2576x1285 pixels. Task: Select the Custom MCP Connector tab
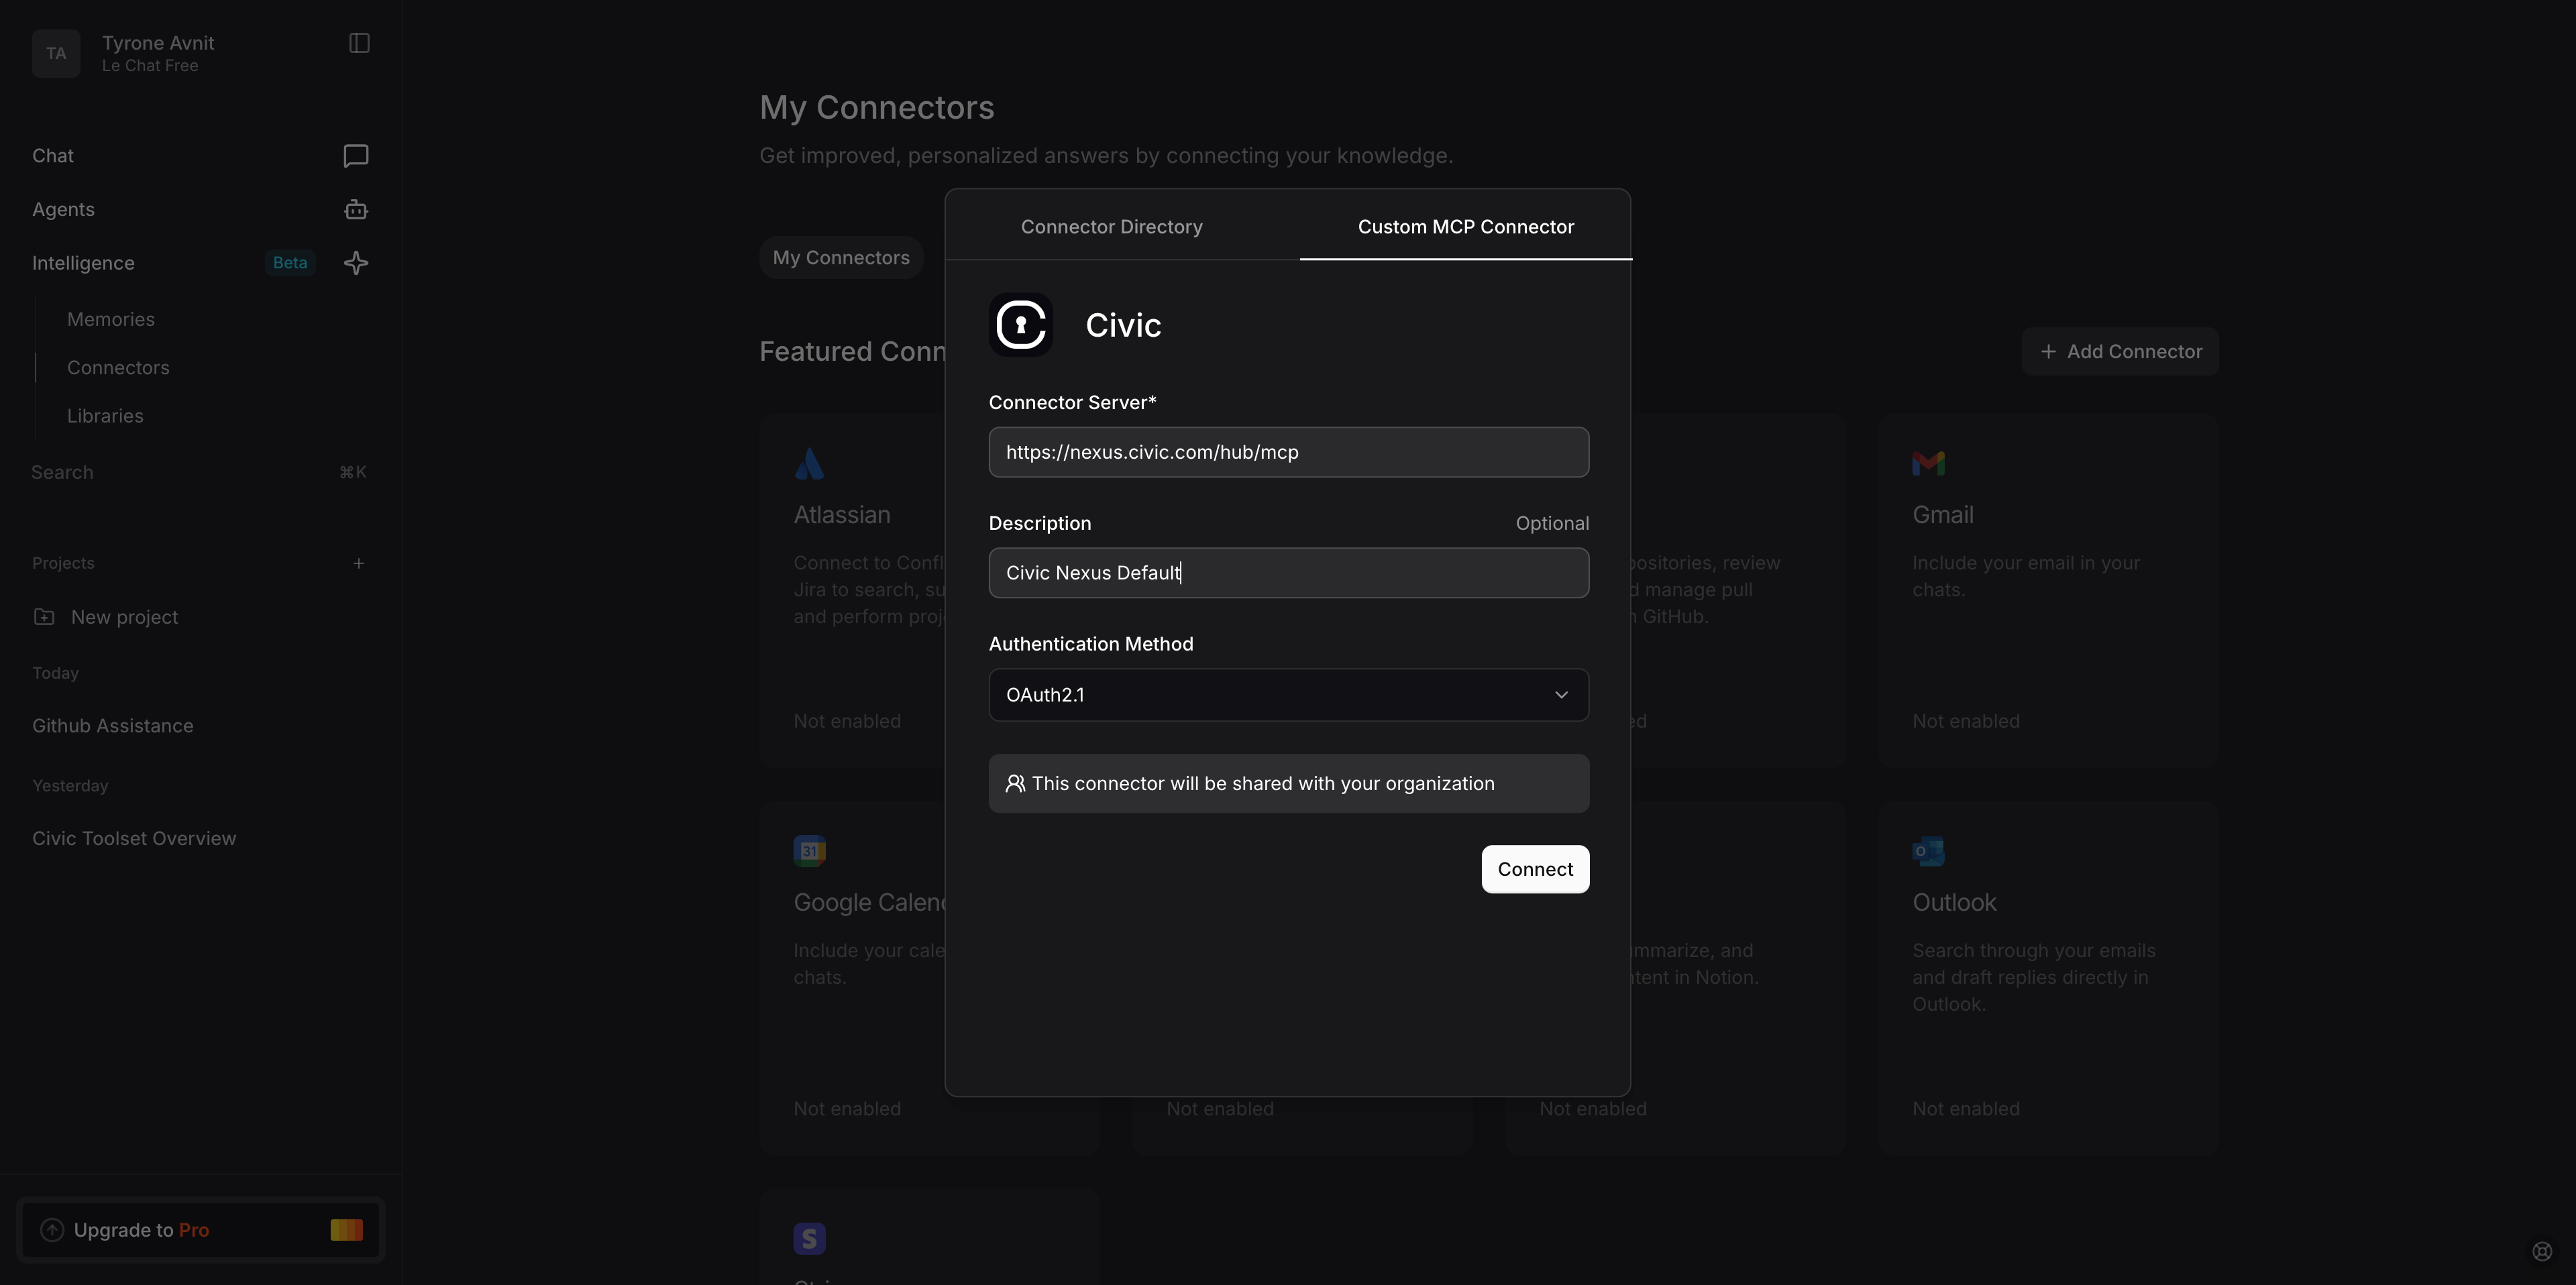pos(1465,227)
